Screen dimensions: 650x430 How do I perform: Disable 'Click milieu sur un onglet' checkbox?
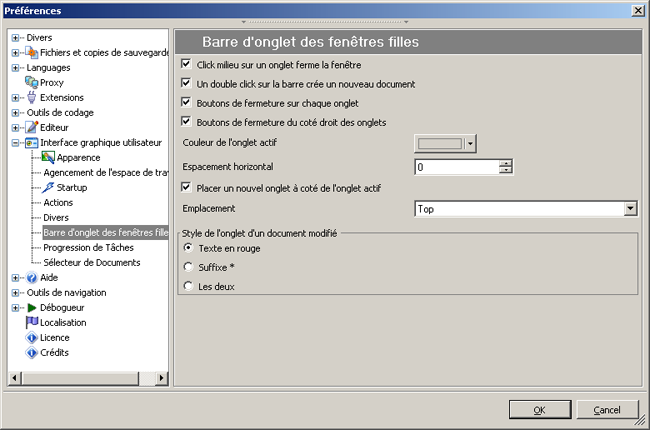[186, 65]
